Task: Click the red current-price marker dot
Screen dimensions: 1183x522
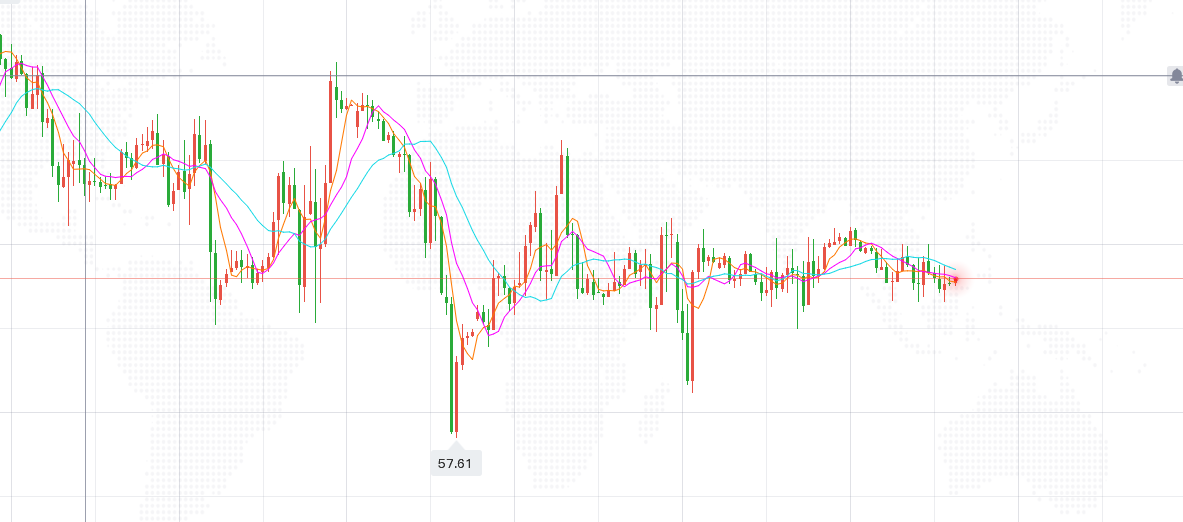Action: click(956, 280)
